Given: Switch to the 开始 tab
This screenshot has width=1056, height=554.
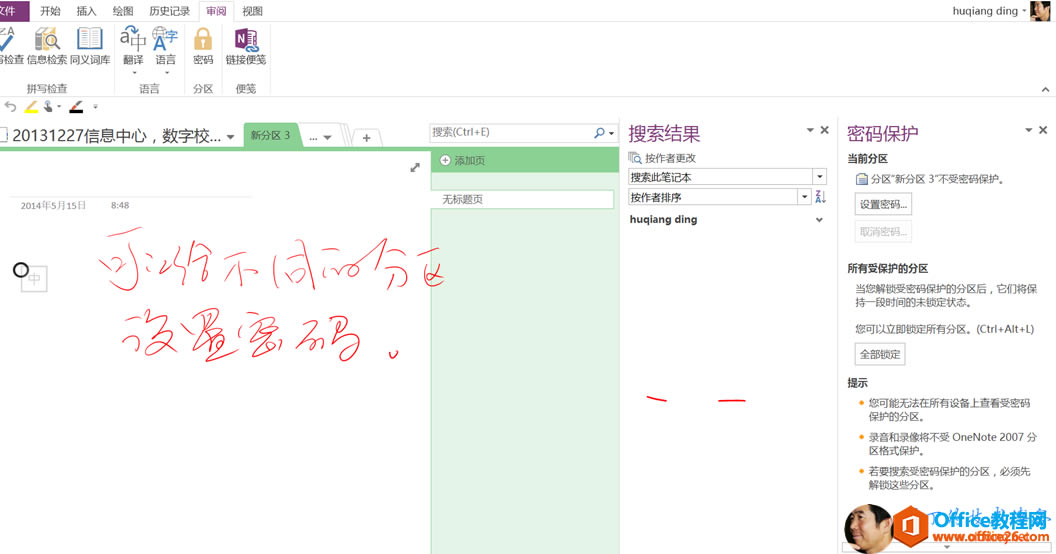Looking at the screenshot, I should (50, 11).
